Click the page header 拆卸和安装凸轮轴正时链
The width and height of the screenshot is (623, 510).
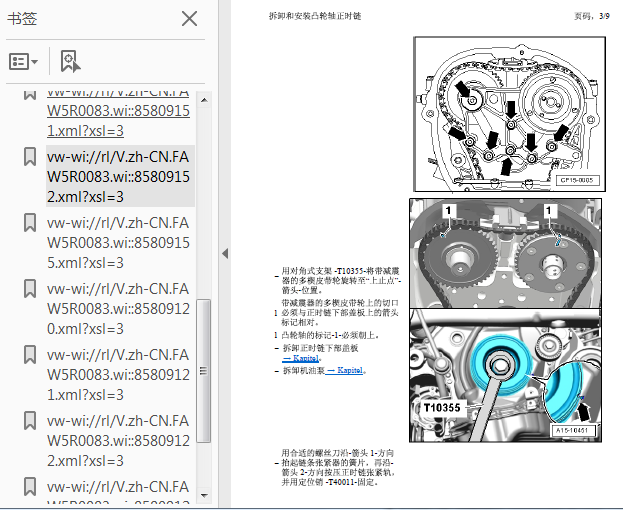coord(315,16)
